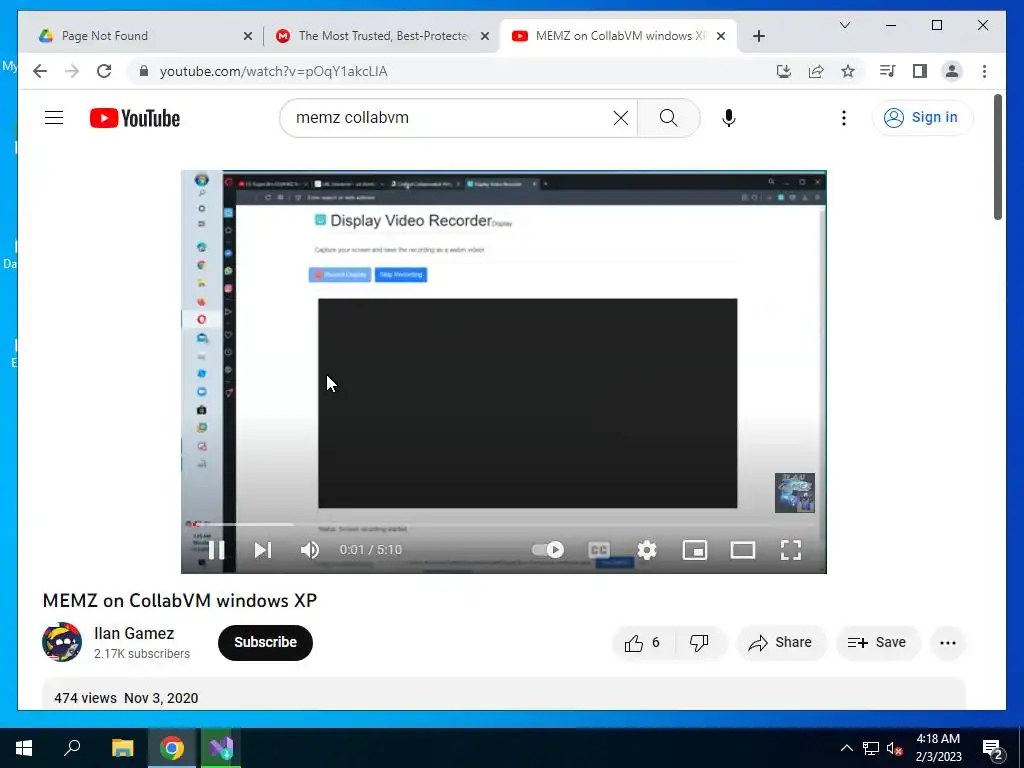This screenshot has width=1024, height=768.
Task: Enter full screen video mode
Action: pos(790,550)
